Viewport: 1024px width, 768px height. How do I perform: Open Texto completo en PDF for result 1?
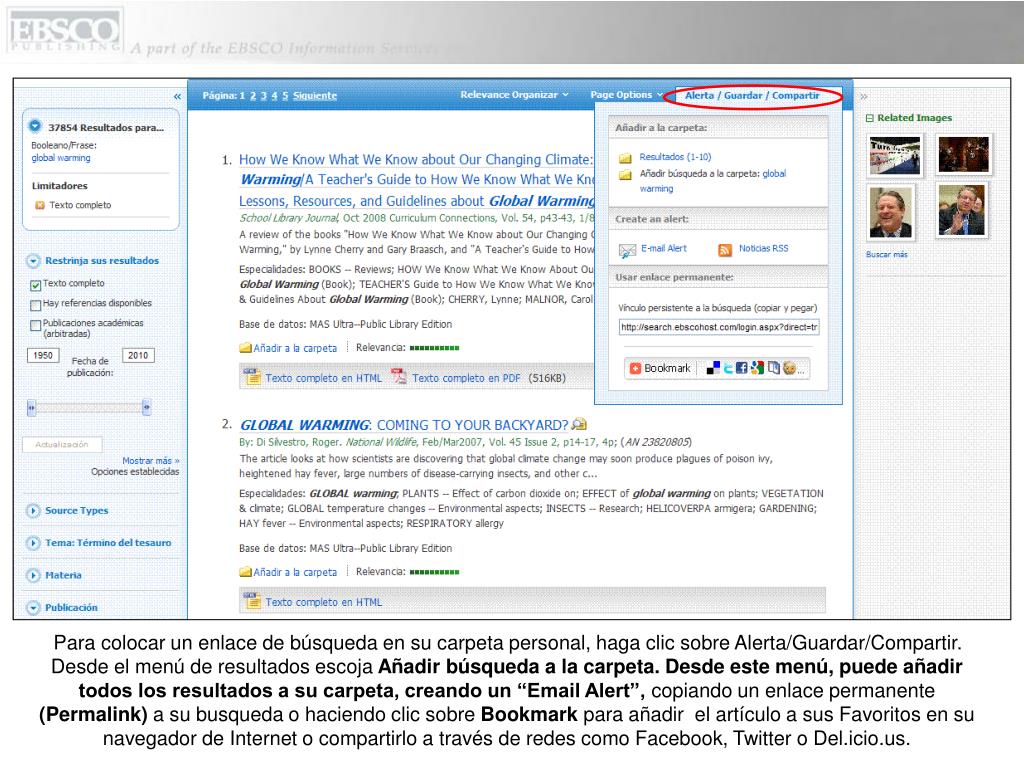click(x=466, y=378)
